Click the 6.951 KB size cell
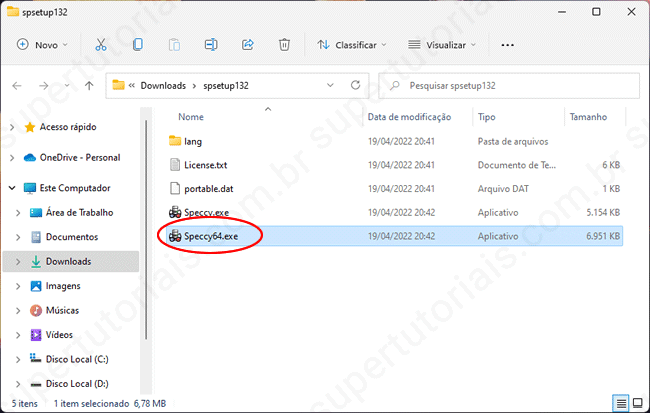Viewport: 650px width, 413px height. coord(603,236)
